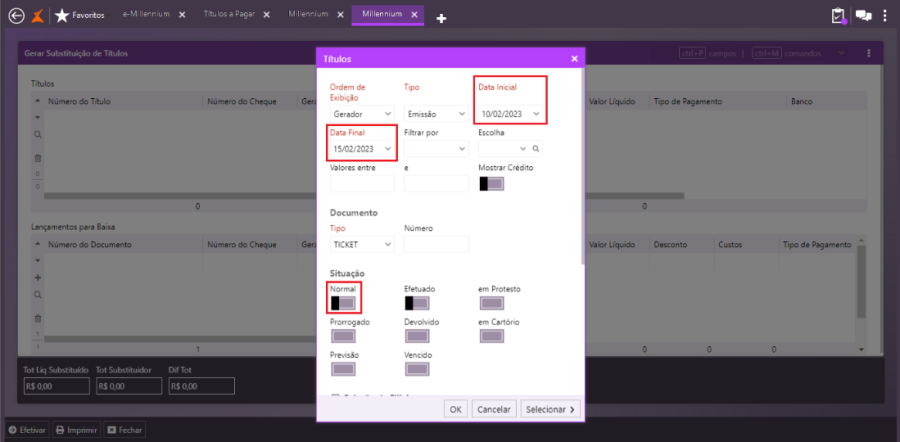Open the Data Inicial date dropdown
The width and height of the screenshot is (900, 442).
510,114
